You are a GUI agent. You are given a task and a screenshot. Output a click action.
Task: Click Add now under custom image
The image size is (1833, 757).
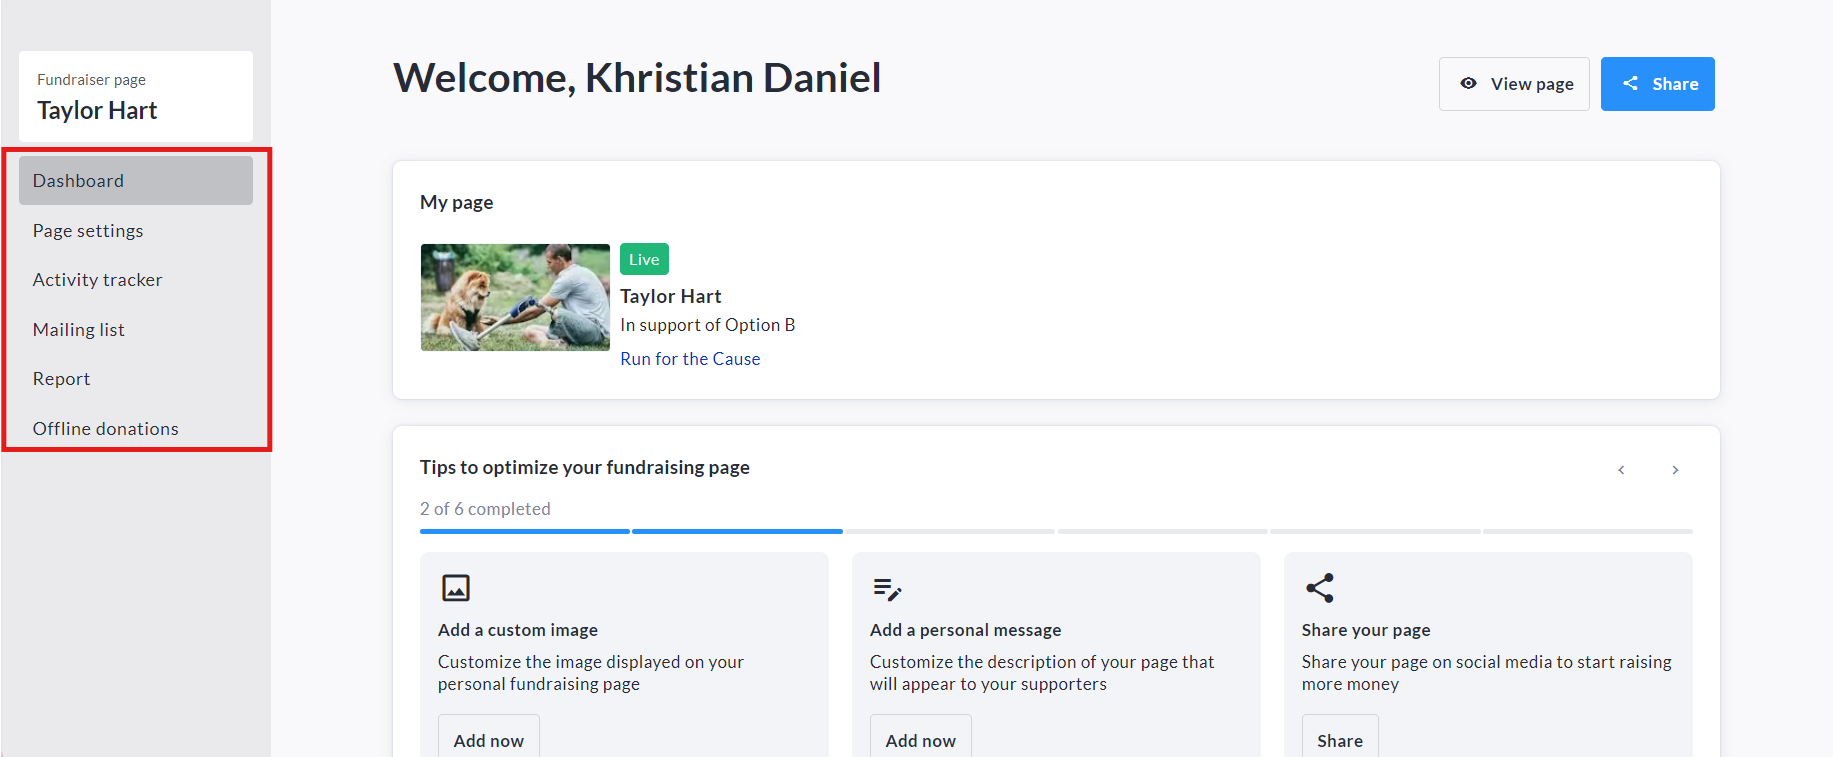(489, 740)
